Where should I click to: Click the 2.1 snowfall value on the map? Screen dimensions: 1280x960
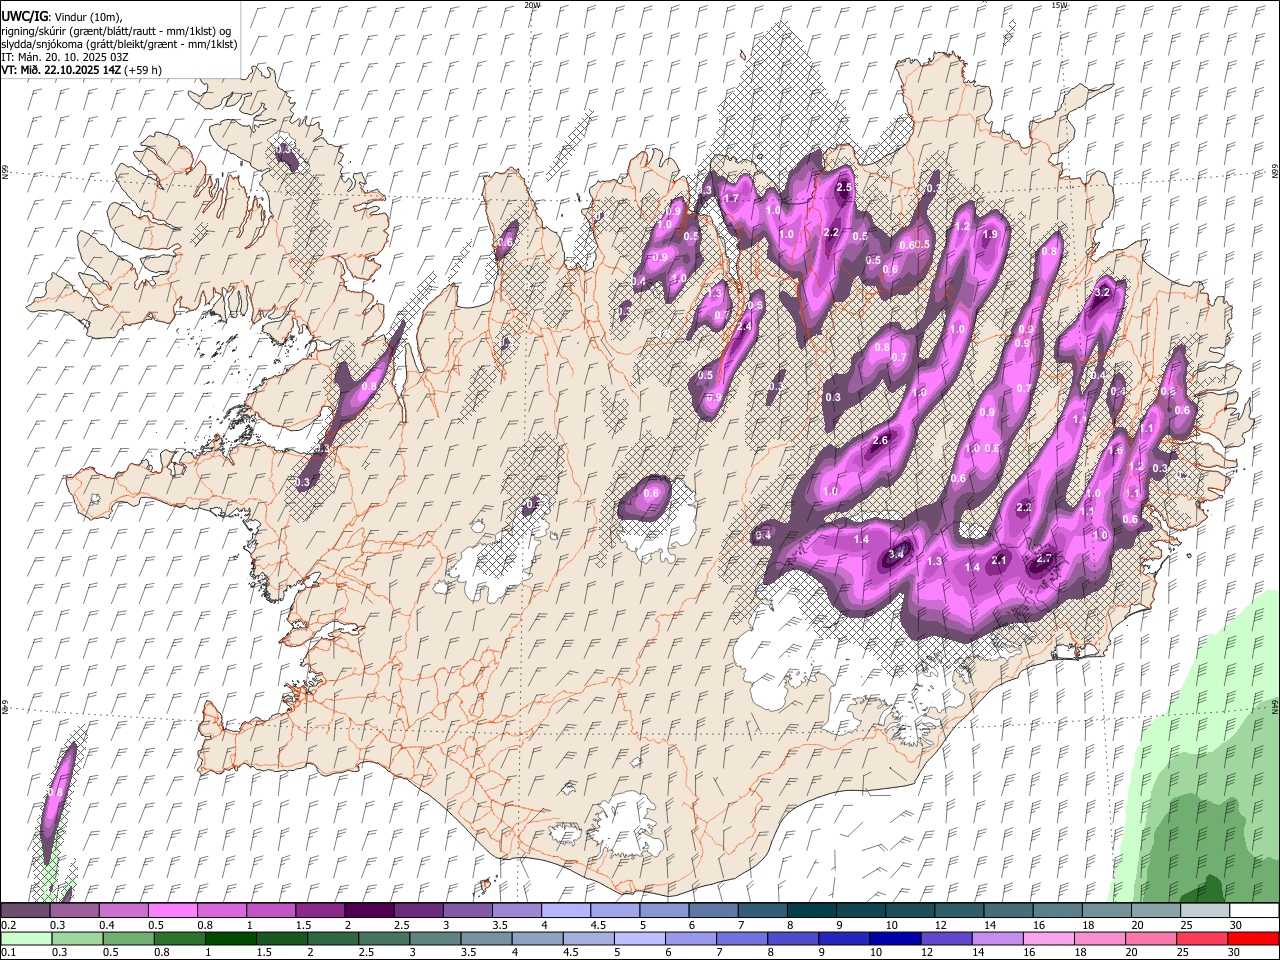pyautogui.click(x=998, y=561)
